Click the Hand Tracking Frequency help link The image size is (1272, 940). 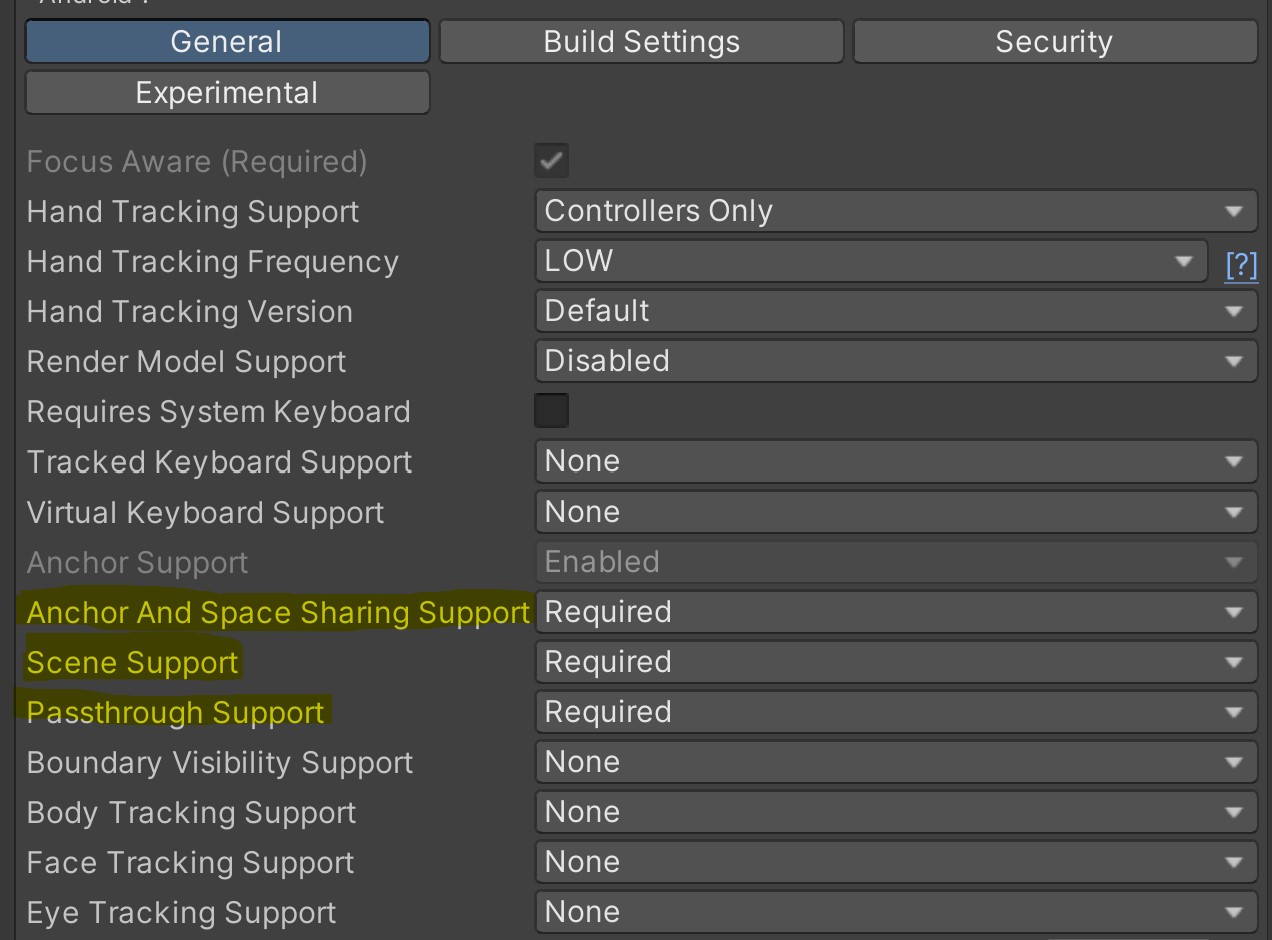1240,264
